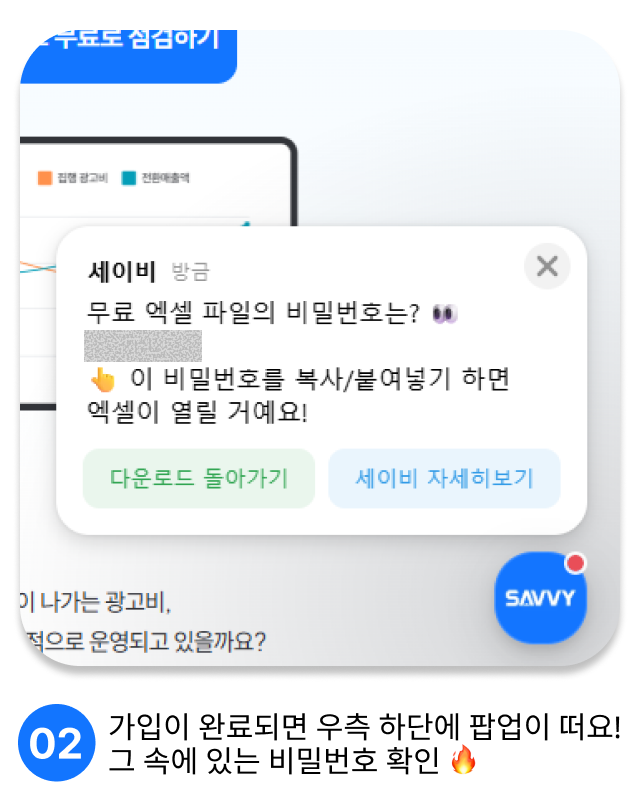Click the 다운로드 돌아가기 button
The width and height of the screenshot is (640, 812).
[x=199, y=478]
